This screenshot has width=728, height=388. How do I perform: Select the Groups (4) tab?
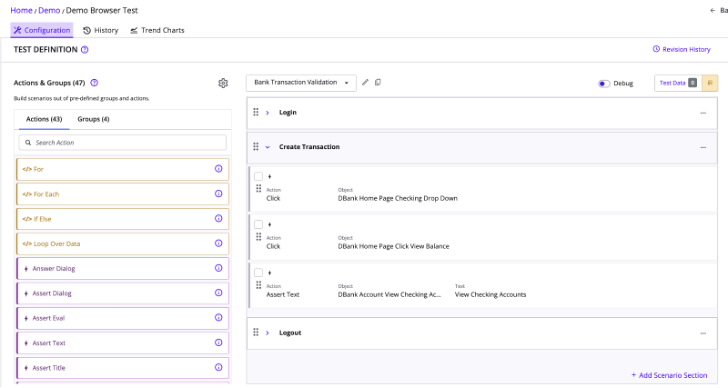93,119
